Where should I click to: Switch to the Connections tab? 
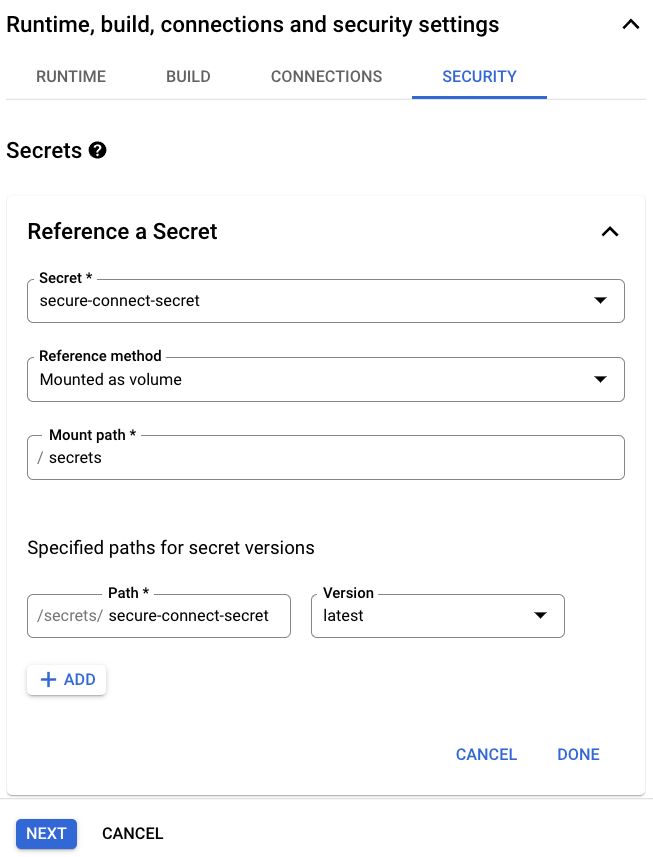(326, 76)
